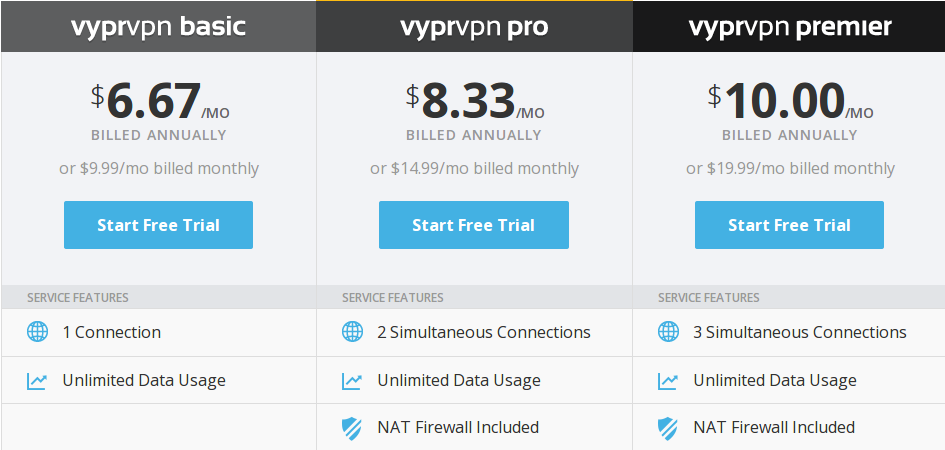Click the shield icon in Premier NAT Firewall

[668, 428]
